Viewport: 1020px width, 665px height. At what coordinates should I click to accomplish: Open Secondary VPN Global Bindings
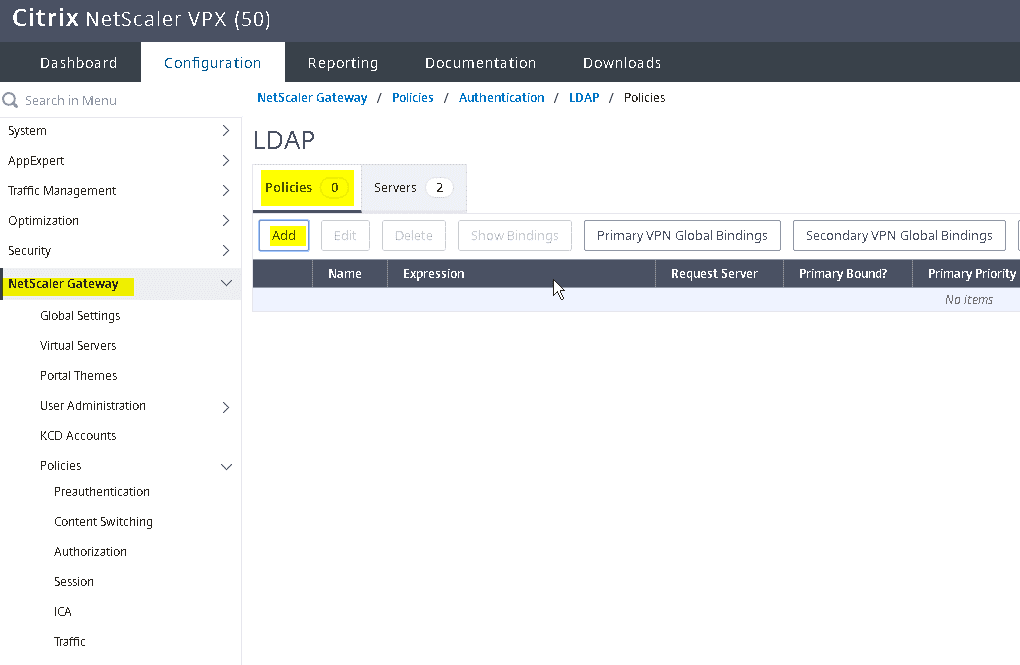(898, 236)
